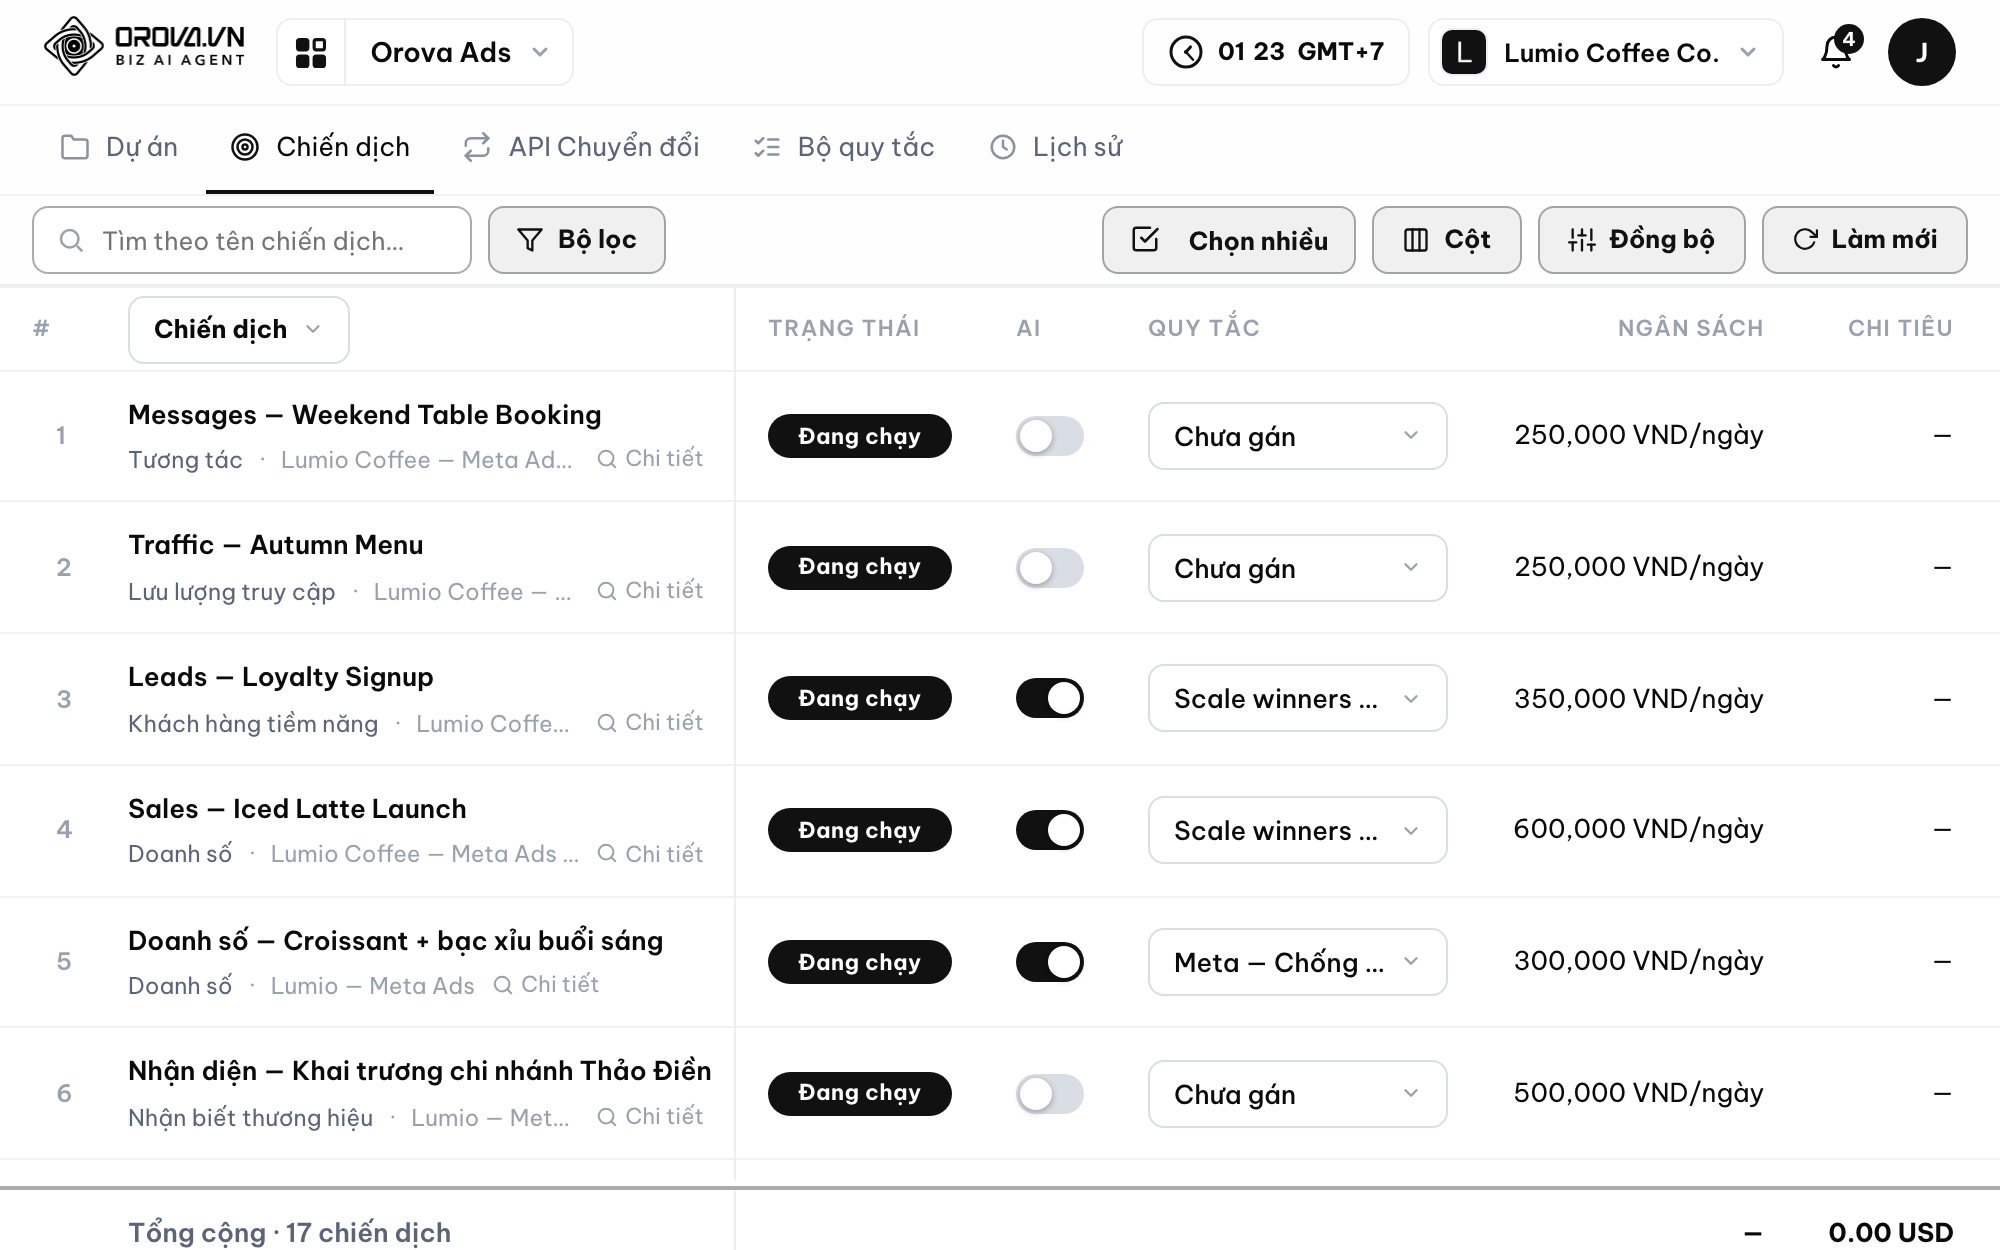The image size is (2000, 1250).
Task: Switch to the Dự án tab
Action: (x=119, y=148)
